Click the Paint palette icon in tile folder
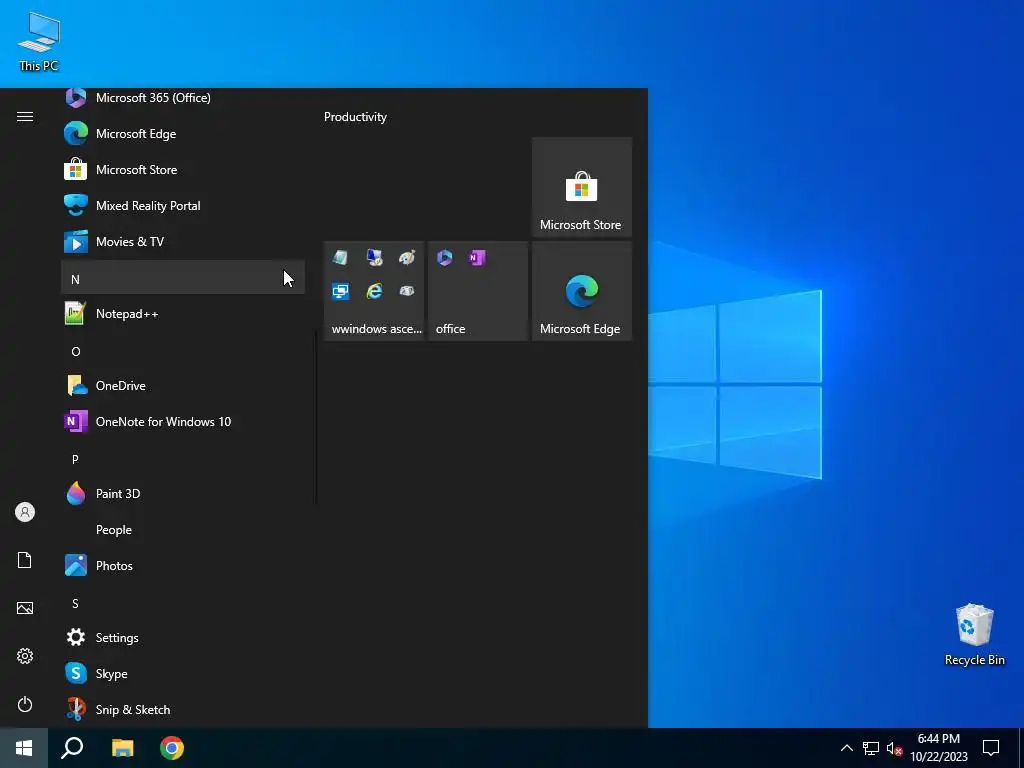Viewport: 1024px width, 768px height. point(407,257)
